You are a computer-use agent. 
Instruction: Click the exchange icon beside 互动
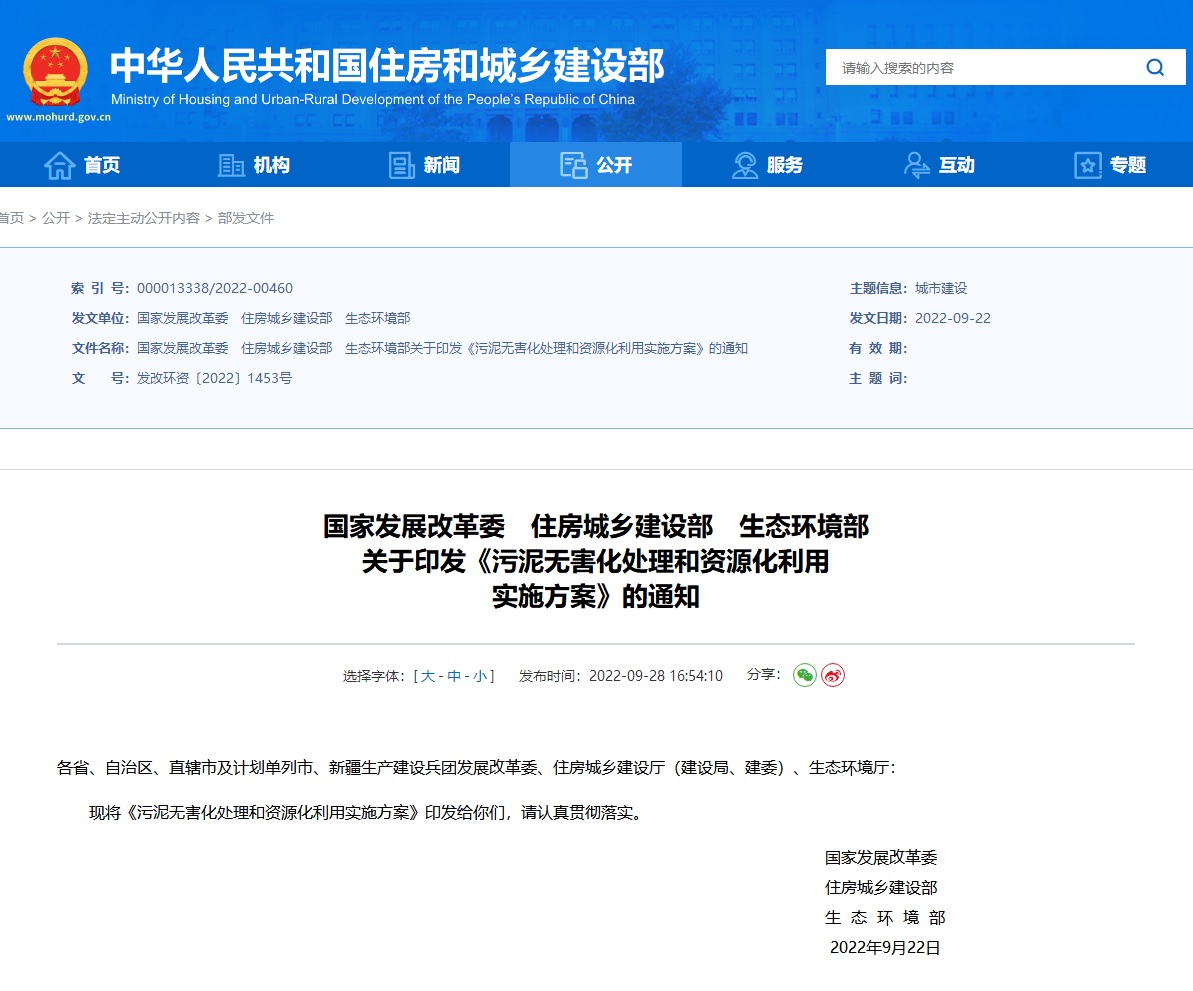916,165
